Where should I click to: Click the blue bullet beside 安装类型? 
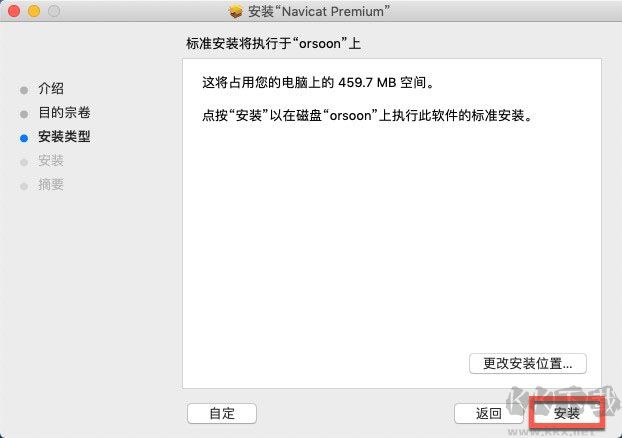(x=24, y=138)
